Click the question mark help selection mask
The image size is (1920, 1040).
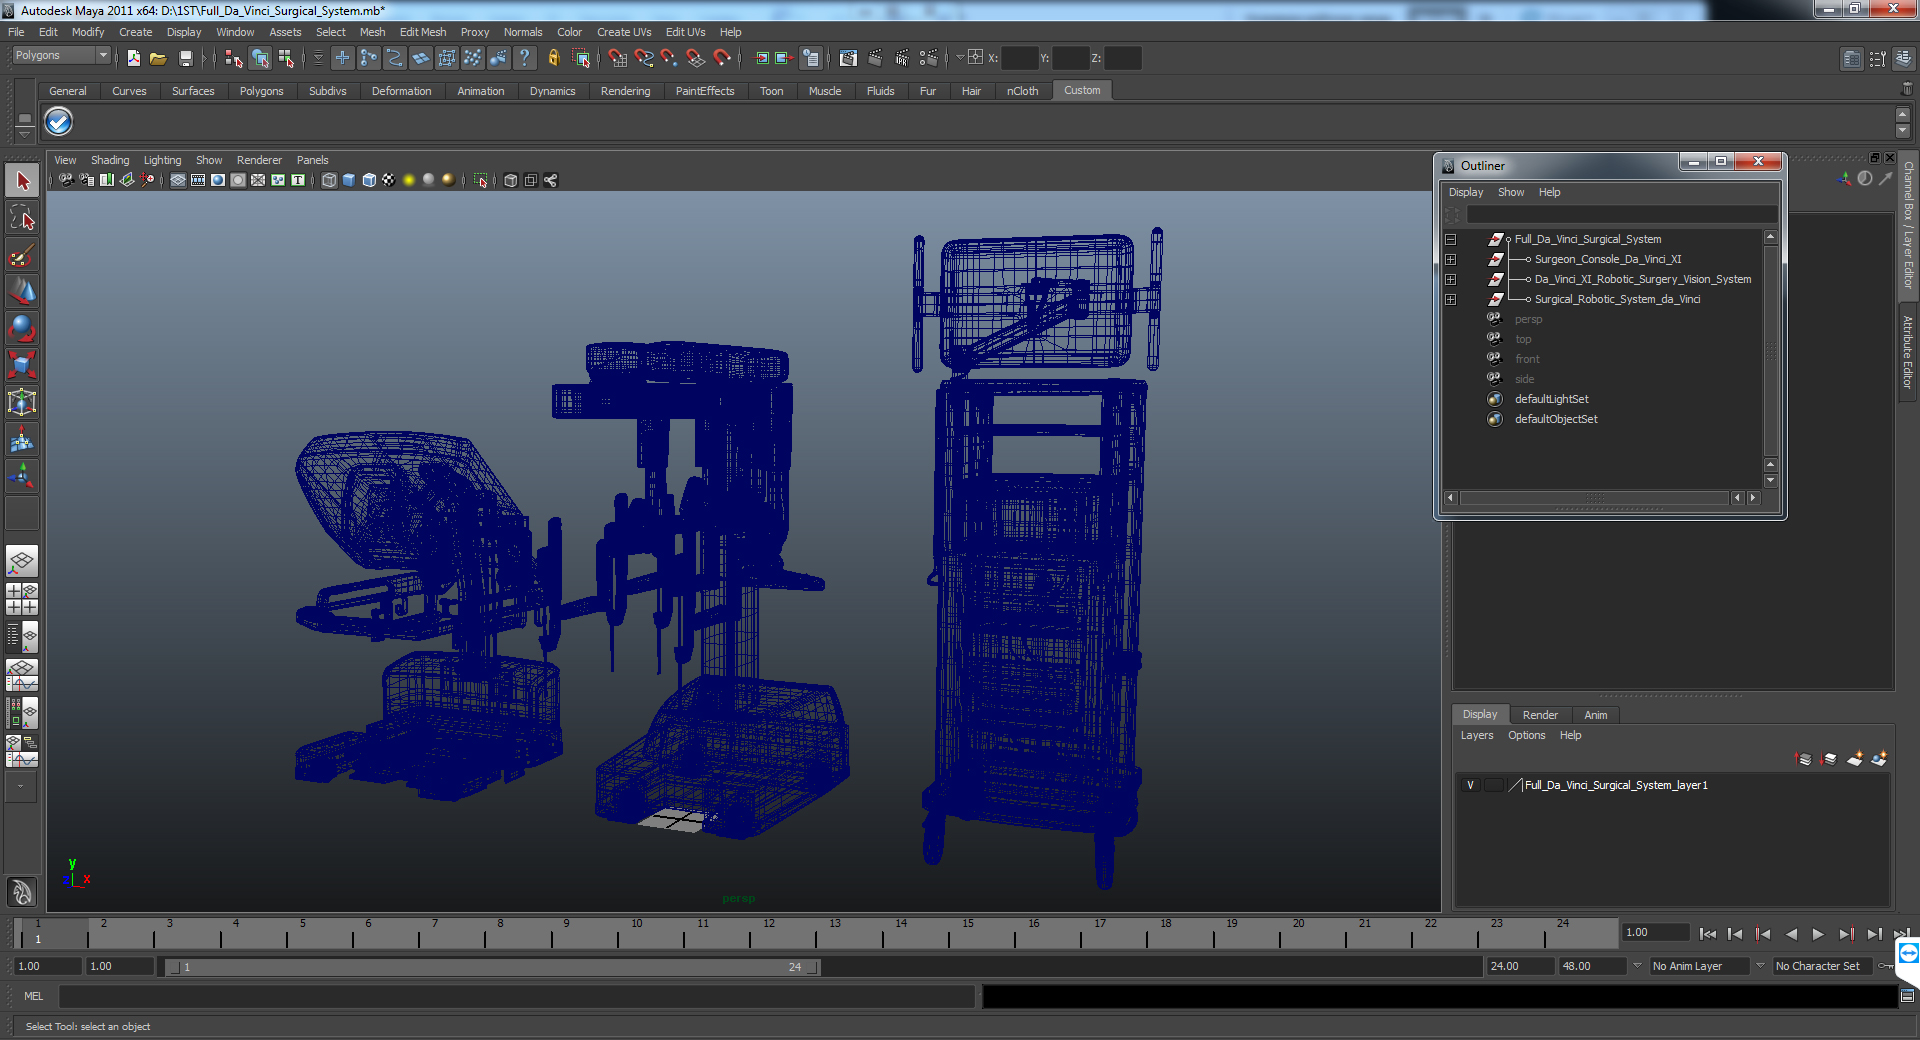(x=524, y=58)
